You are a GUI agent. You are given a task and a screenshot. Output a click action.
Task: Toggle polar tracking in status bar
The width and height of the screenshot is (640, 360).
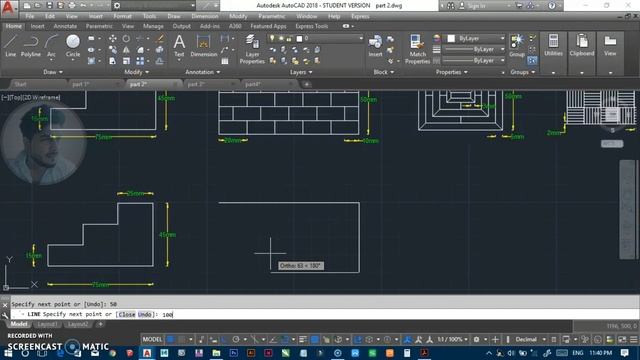[236, 339]
